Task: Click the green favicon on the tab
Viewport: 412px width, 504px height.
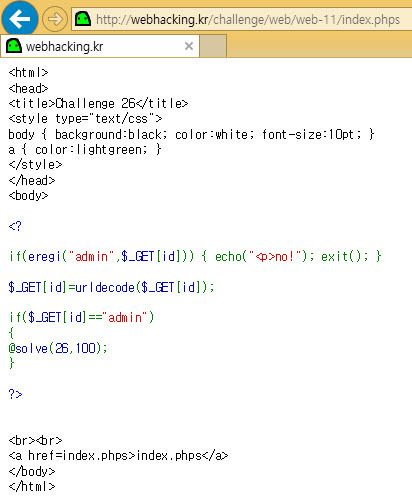Action: point(14,46)
